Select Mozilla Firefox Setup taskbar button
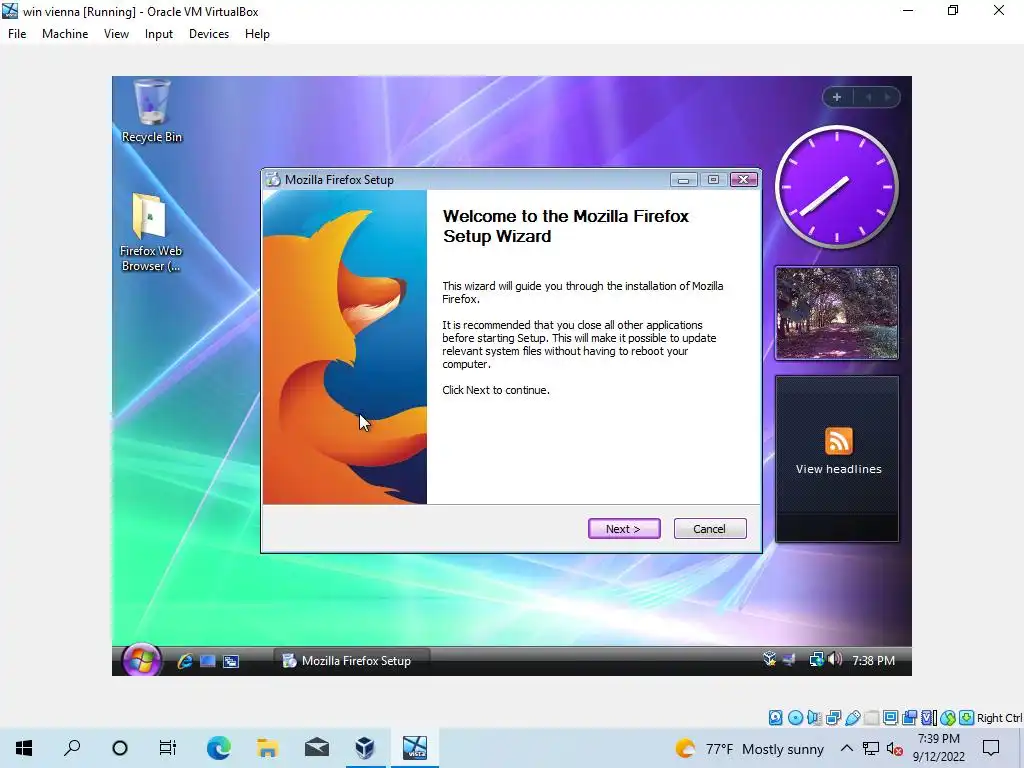 351,661
